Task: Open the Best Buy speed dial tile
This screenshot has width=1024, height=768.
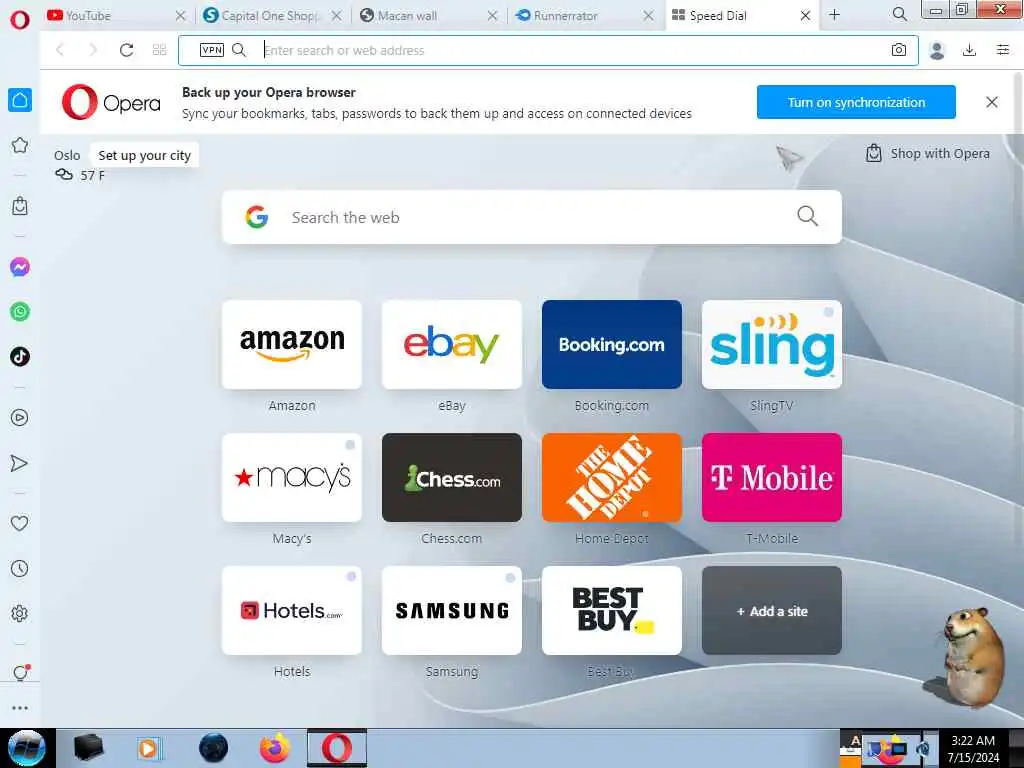Action: coord(612,611)
